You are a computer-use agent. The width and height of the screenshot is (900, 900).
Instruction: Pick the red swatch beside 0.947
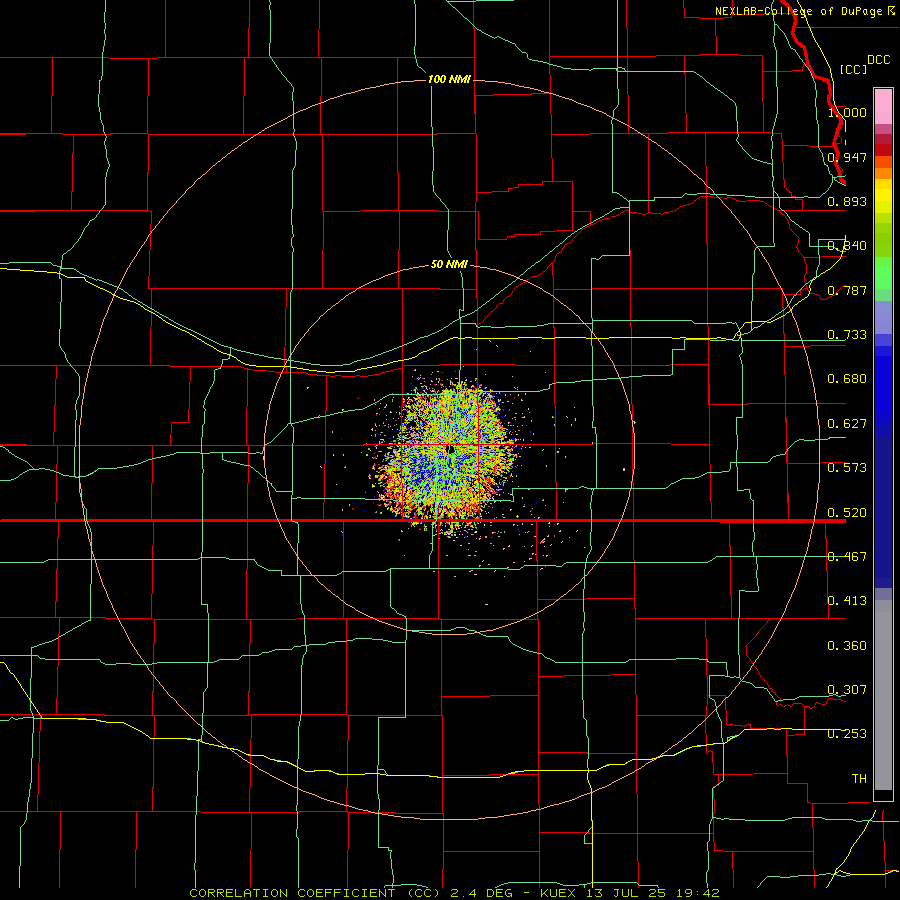(883, 150)
